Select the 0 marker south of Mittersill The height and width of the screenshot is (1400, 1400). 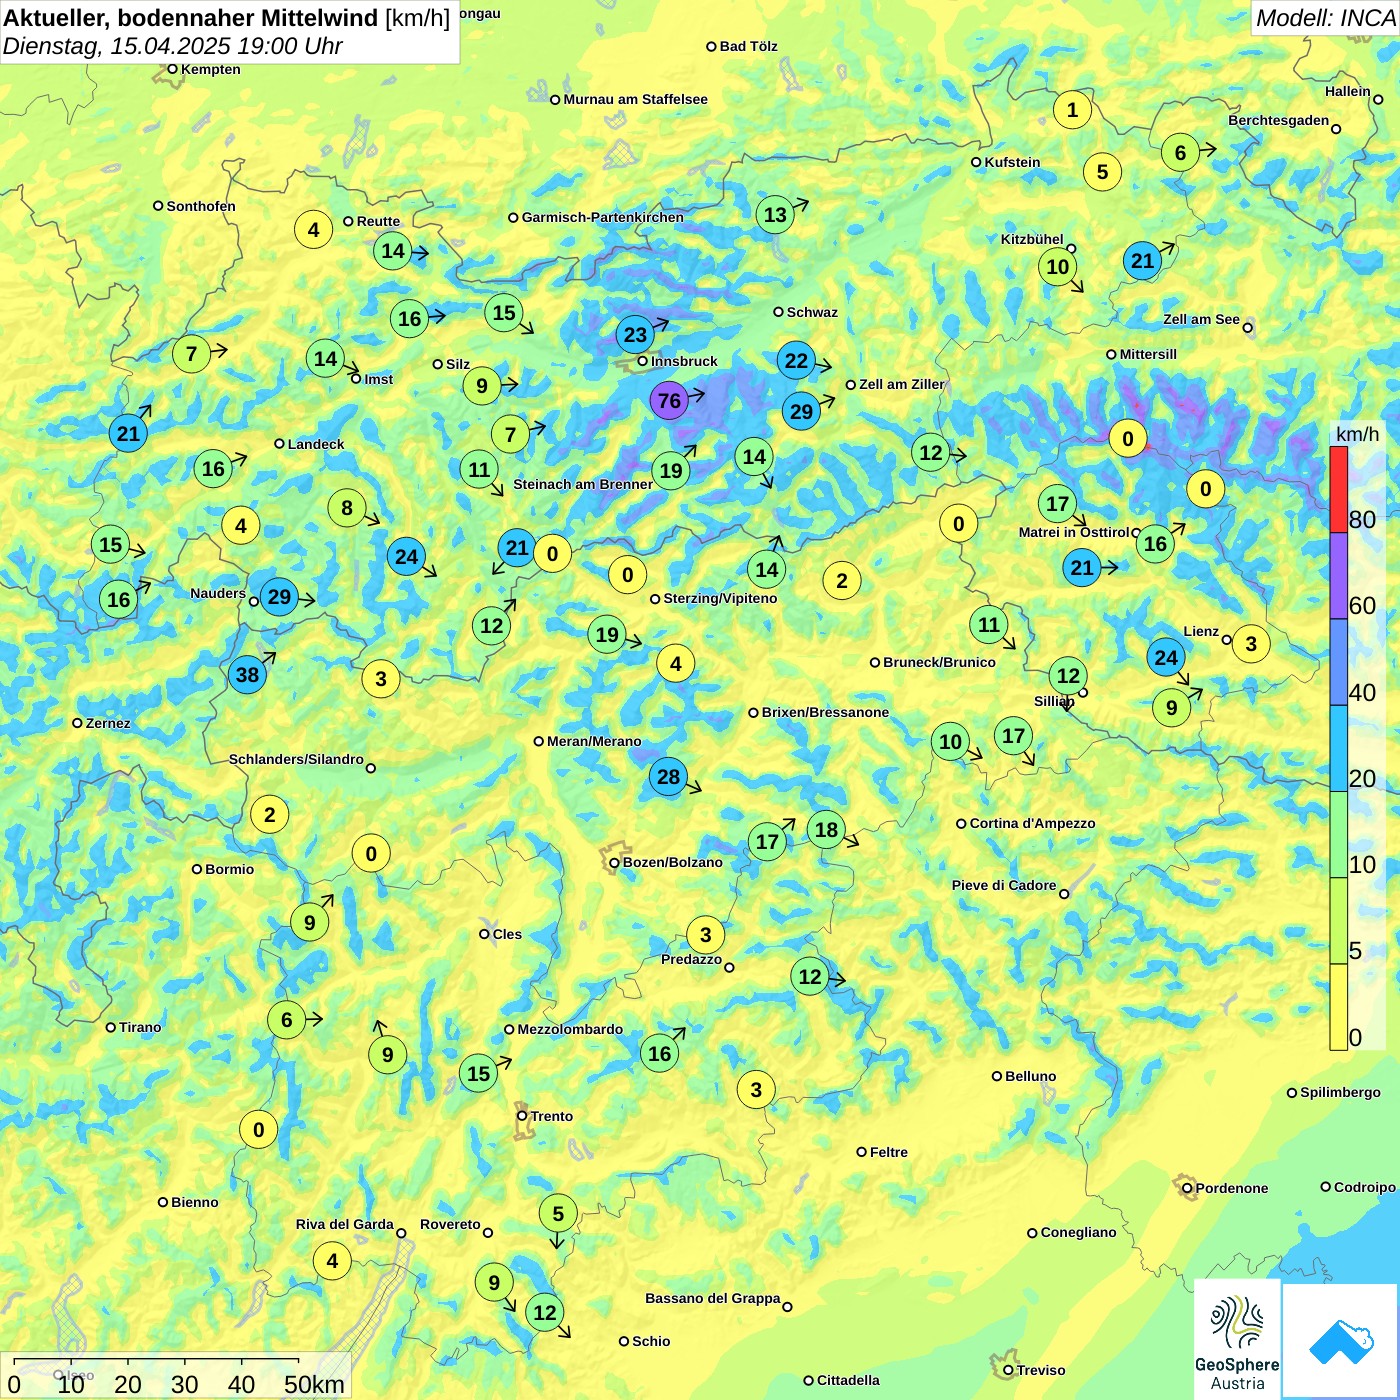pos(1128,439)
